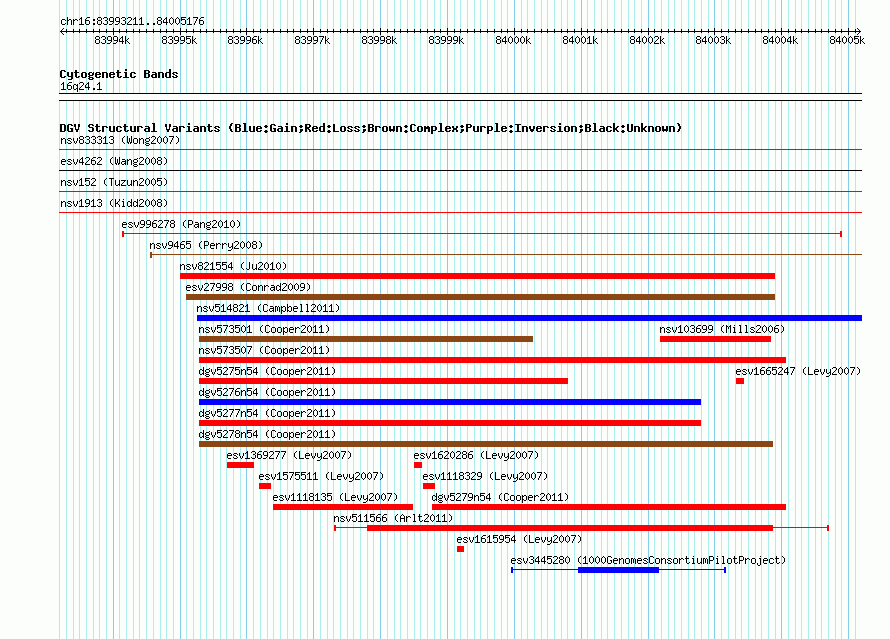Image resolution: width=890 pixels, height=639 pixels.
Task: Click the esv3445280 thick blue segment
Action: [x=619, y=570]
